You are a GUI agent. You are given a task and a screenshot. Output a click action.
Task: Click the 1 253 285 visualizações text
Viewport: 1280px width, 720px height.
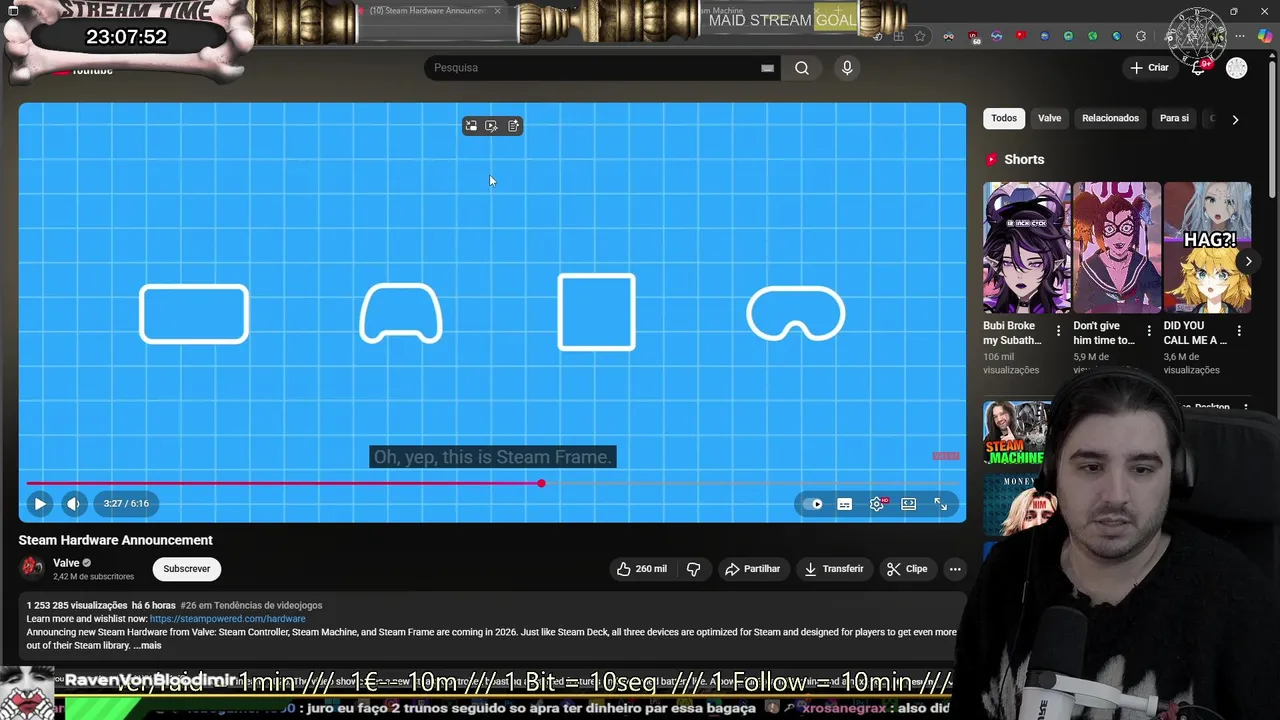click(x=77, y=605)
